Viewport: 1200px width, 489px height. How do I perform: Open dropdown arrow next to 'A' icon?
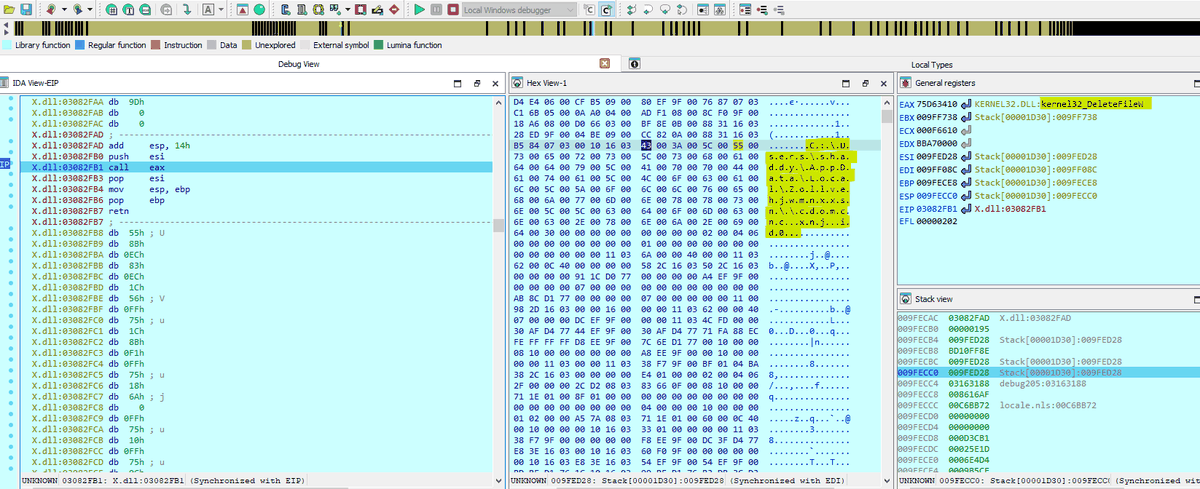tap(221, 9)
